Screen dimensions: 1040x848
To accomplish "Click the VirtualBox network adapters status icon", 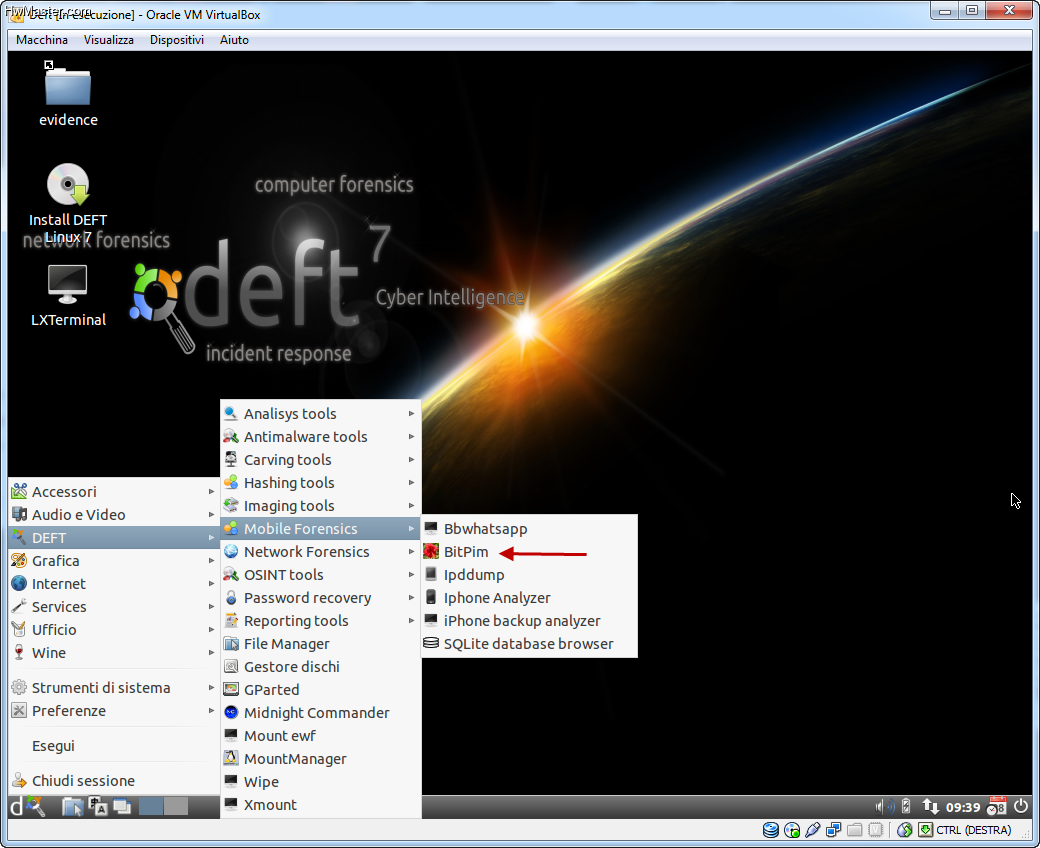I will tap(834, 830).
